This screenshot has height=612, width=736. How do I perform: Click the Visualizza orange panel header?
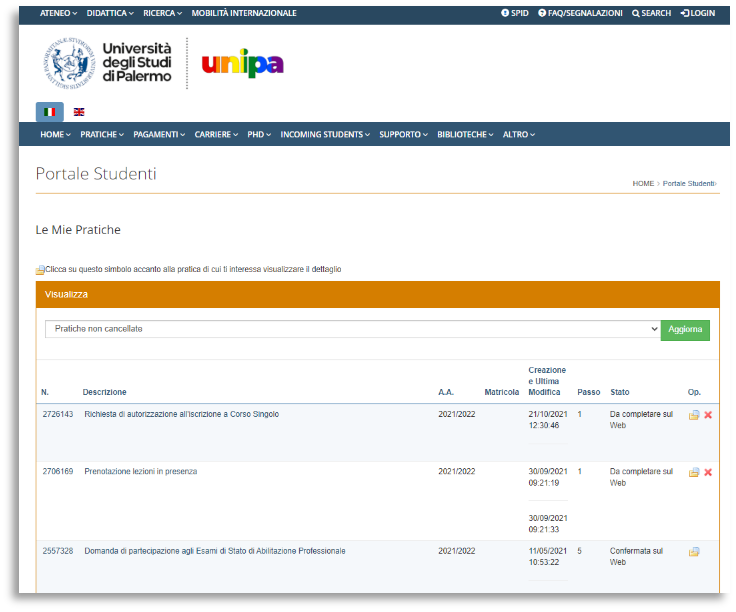[377, 295]
